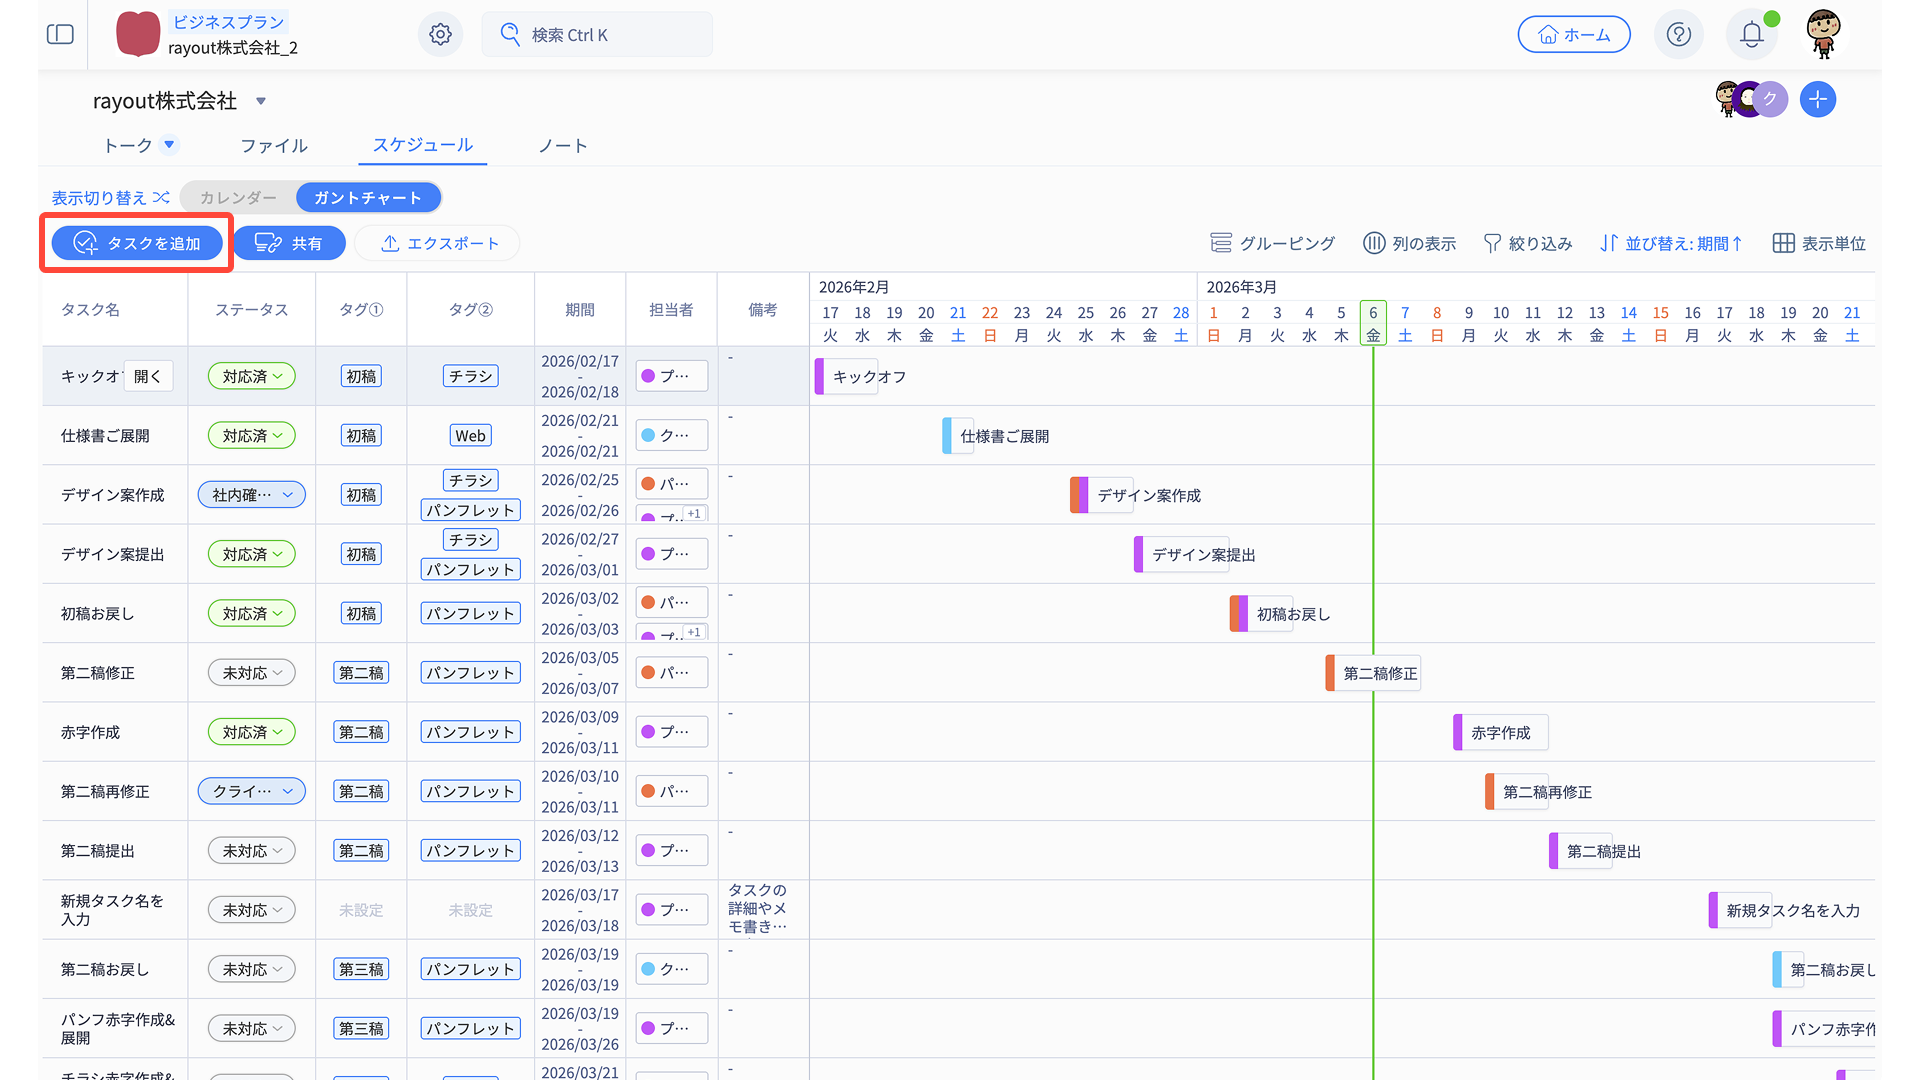Click the エクスポート button
Screen dimensions: 1920x1080
[x=438, y=243]
